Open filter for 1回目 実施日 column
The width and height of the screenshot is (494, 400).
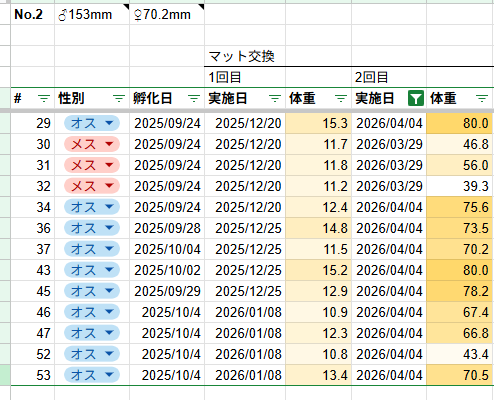click(x=275, y=98)
